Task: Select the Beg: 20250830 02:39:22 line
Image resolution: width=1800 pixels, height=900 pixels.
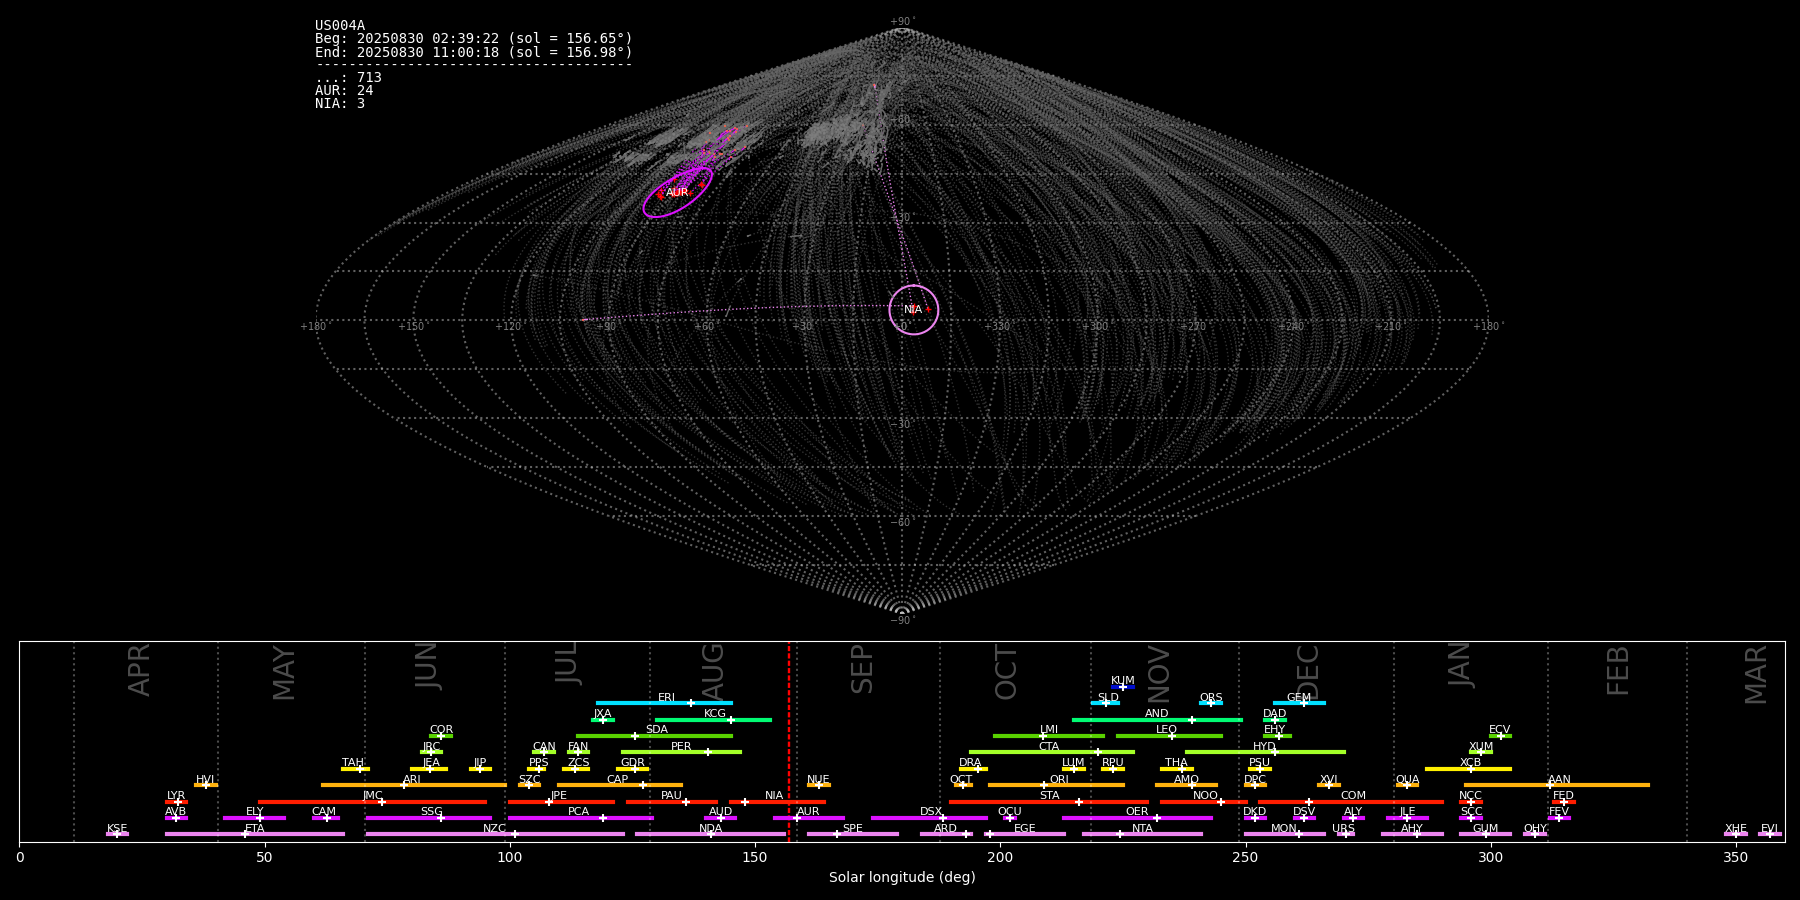Action: click(474, 39)
